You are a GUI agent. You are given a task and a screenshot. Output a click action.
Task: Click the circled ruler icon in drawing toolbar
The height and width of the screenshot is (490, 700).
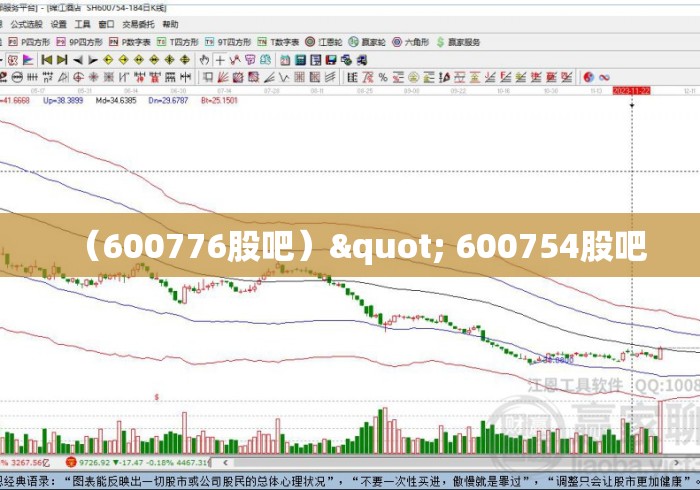click(x=17, y=77)
